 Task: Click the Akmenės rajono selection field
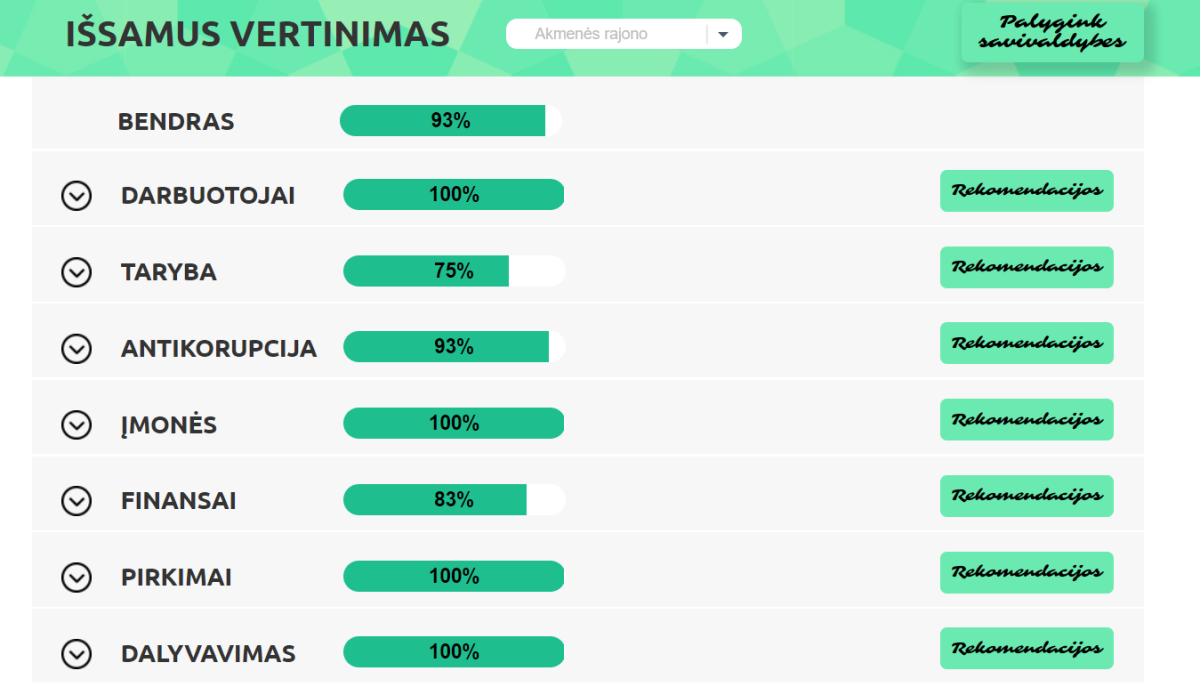click(624, 34)
